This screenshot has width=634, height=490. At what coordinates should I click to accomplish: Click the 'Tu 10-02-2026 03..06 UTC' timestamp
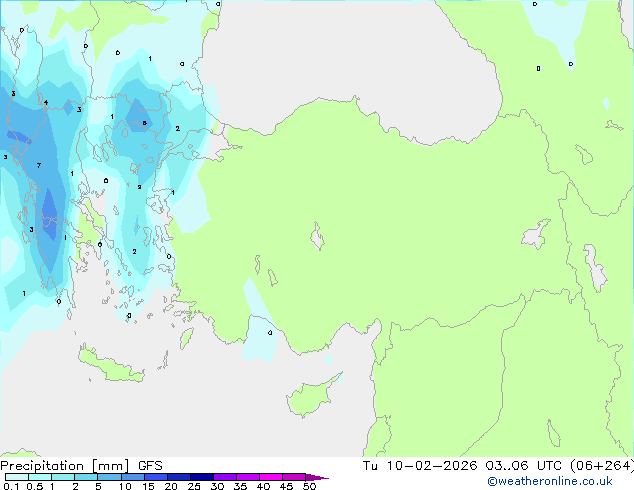pos(462,465)
